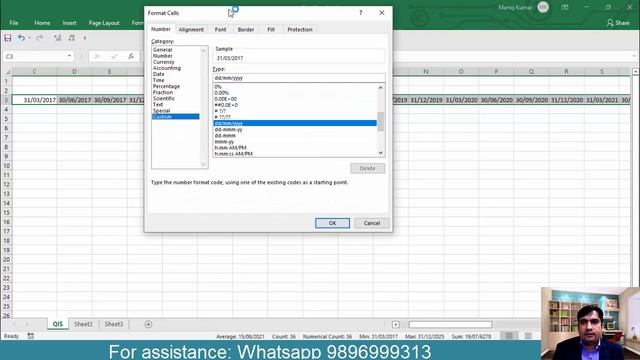The image size is (640, 360).
Task: Click the Type list scrollbar thumb
Action: pyautogui.click(x=380, y=122)
